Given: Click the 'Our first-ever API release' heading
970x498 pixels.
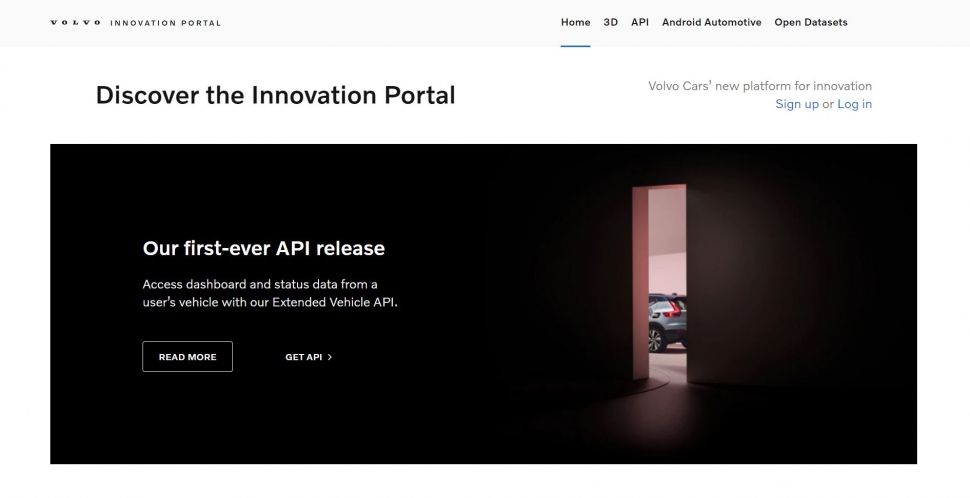Looking at the screenshot, I should [263, 248].
